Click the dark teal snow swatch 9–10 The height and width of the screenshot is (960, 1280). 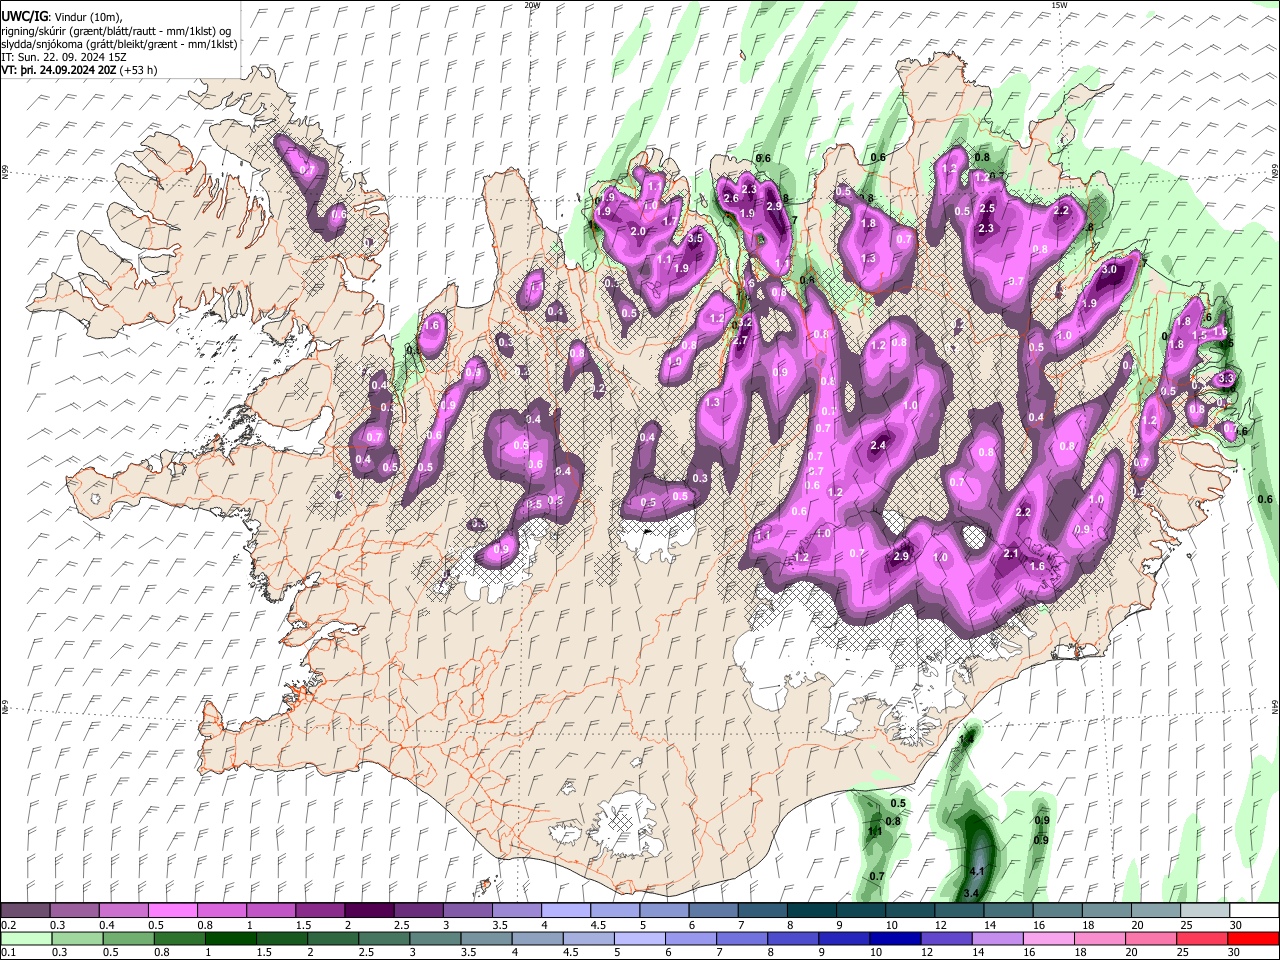[x=860, y=911]
